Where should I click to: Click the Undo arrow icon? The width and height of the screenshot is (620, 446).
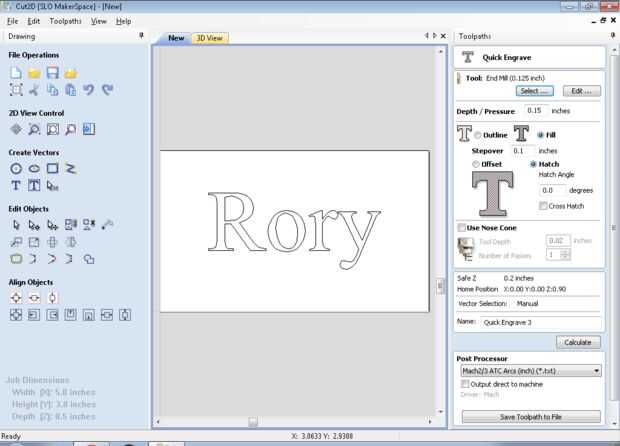(x=89, y=90)
